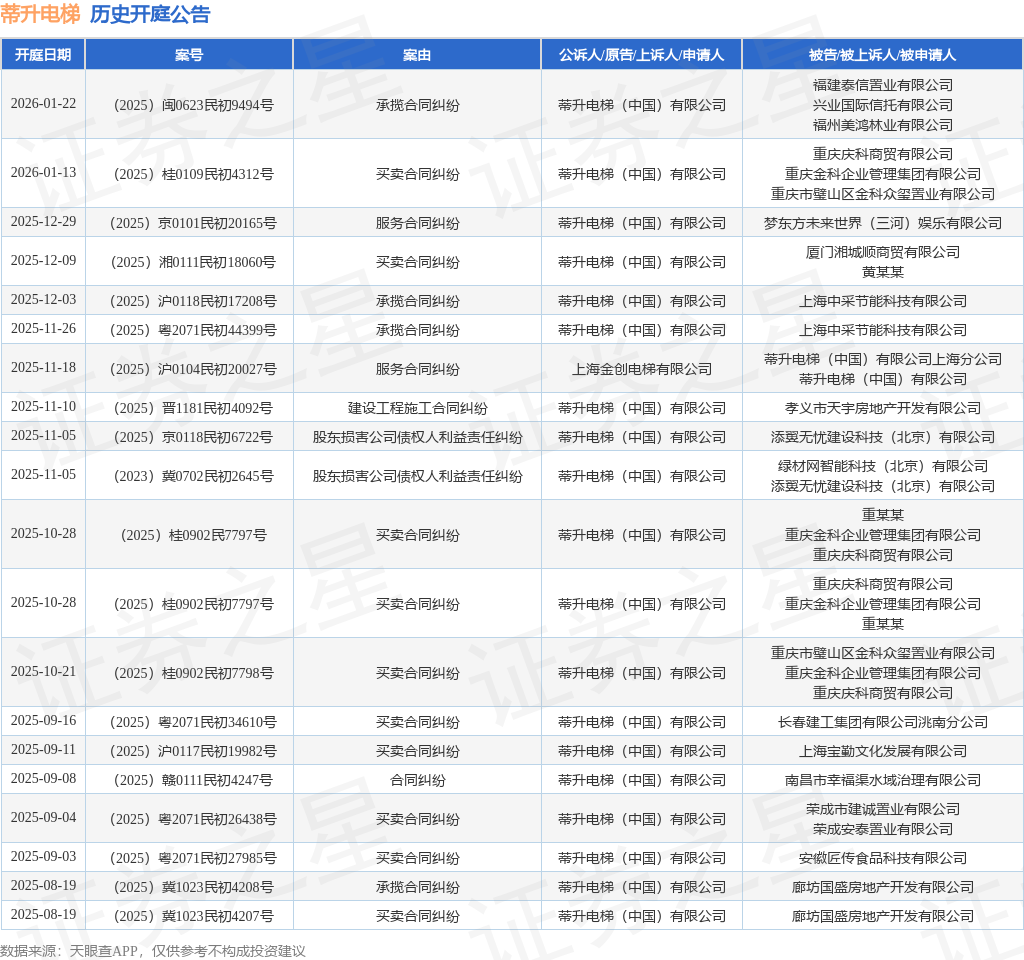This screenshot has height=960, width=1024.
Task: Click case number 粤2071民初34610号
Action: pos(193,722)
